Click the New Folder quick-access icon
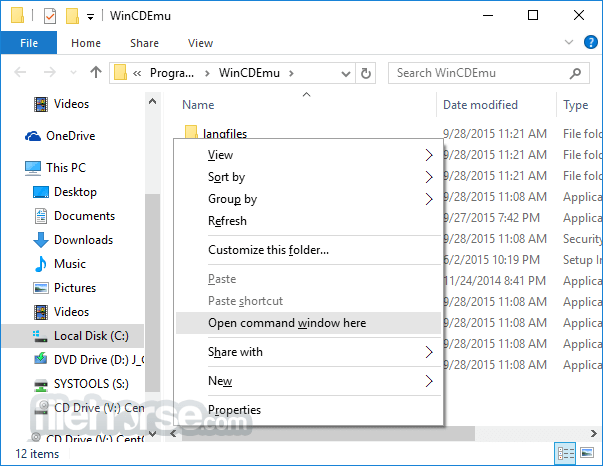603x466 pixels. coord(72,16)
